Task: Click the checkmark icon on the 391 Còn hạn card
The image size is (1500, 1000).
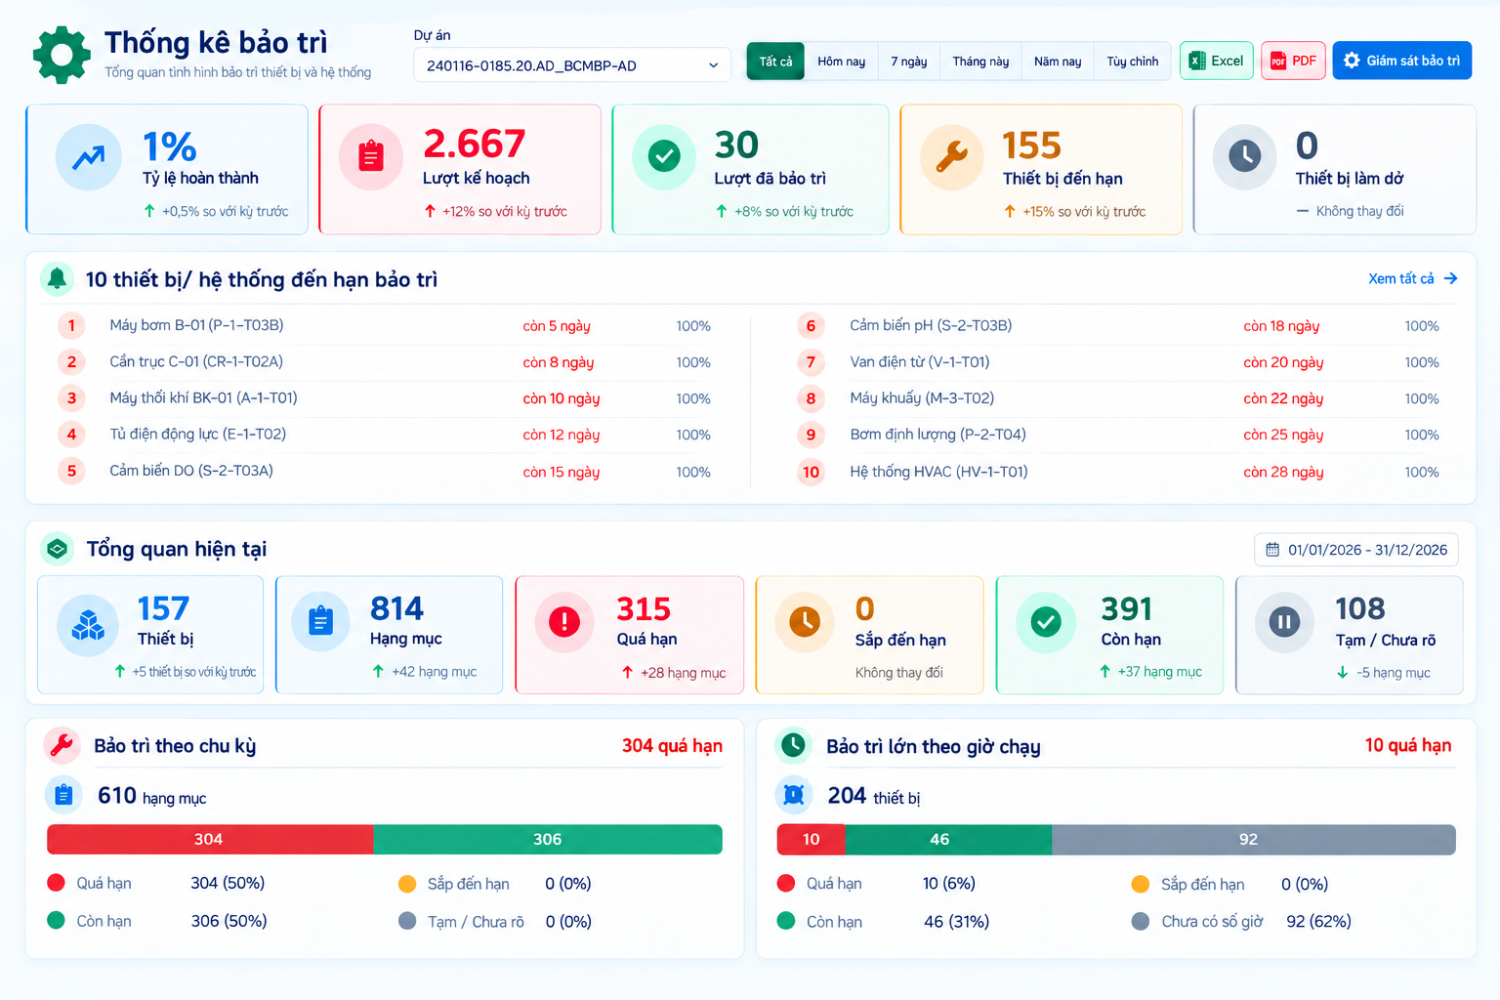Action: point(1046,622)
